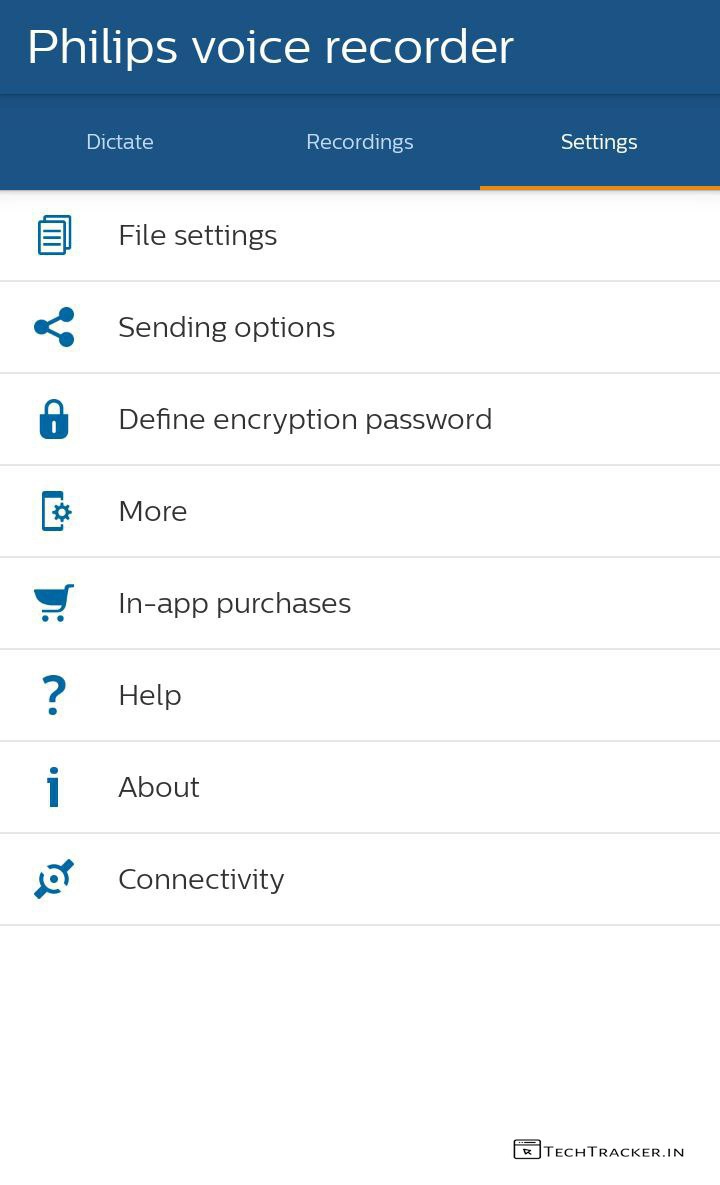Click the Connectivity plug icon
The height and width of the screenshot is (1185, 720).
54,879
